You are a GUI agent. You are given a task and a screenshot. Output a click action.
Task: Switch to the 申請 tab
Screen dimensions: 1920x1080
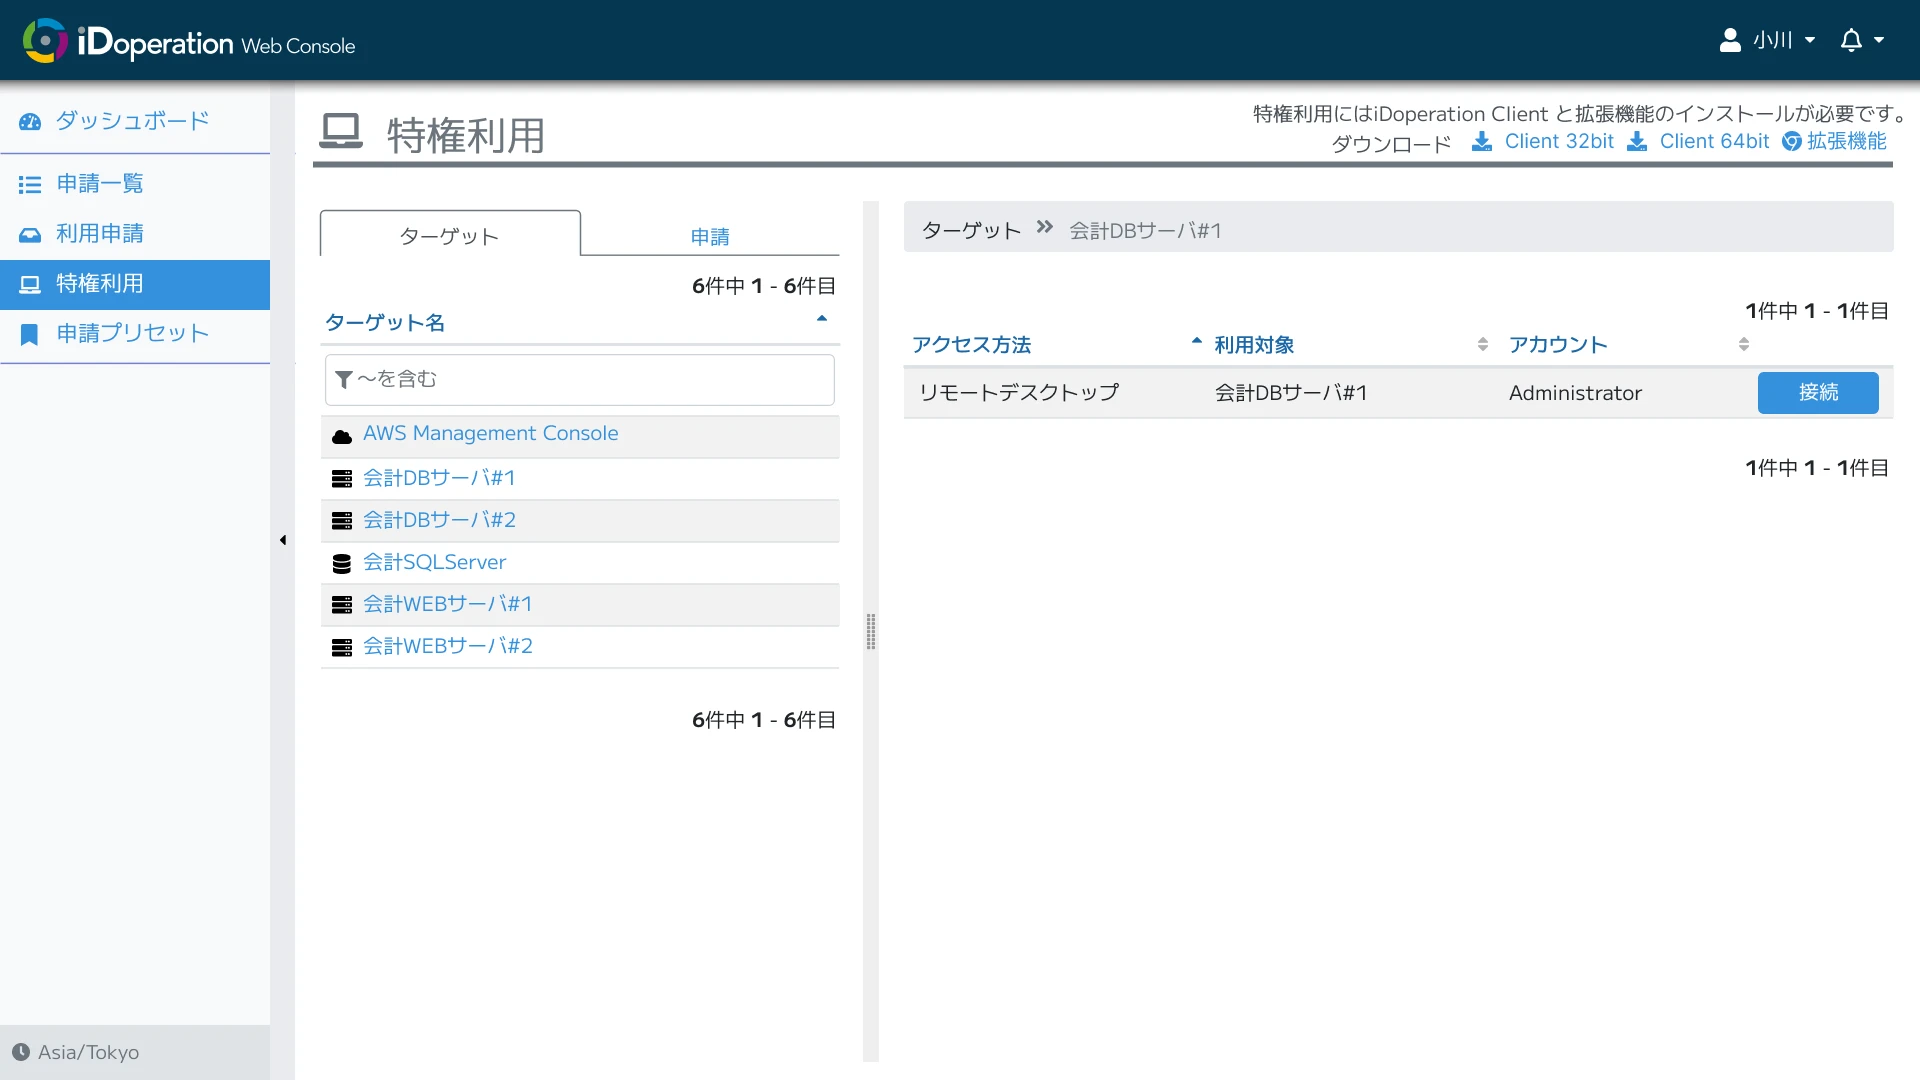tap(710, 236)
